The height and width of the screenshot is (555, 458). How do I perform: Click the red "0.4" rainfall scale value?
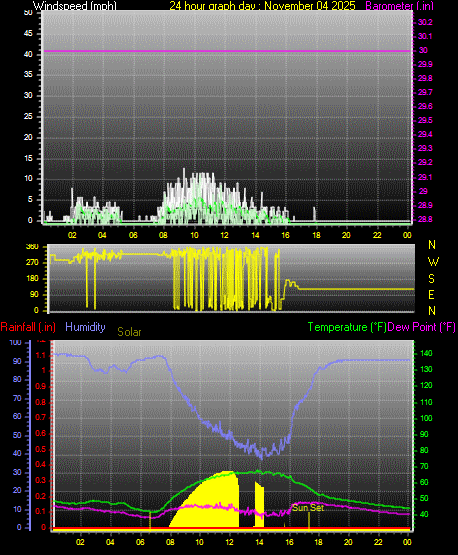click(x=41, y=465)
